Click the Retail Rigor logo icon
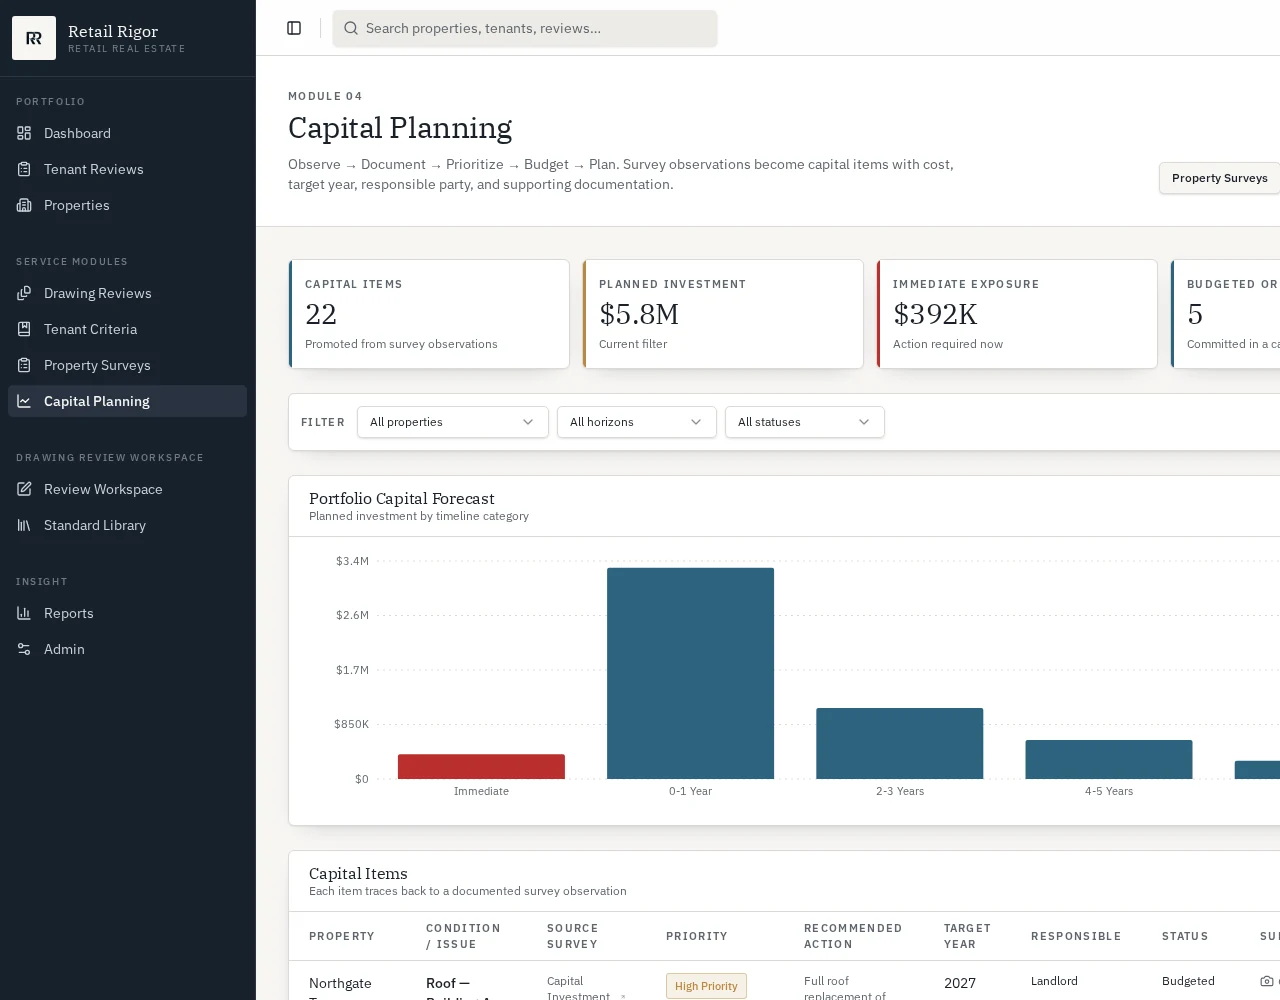Screen dimensions: 1280x1000 tap(34, 38)
